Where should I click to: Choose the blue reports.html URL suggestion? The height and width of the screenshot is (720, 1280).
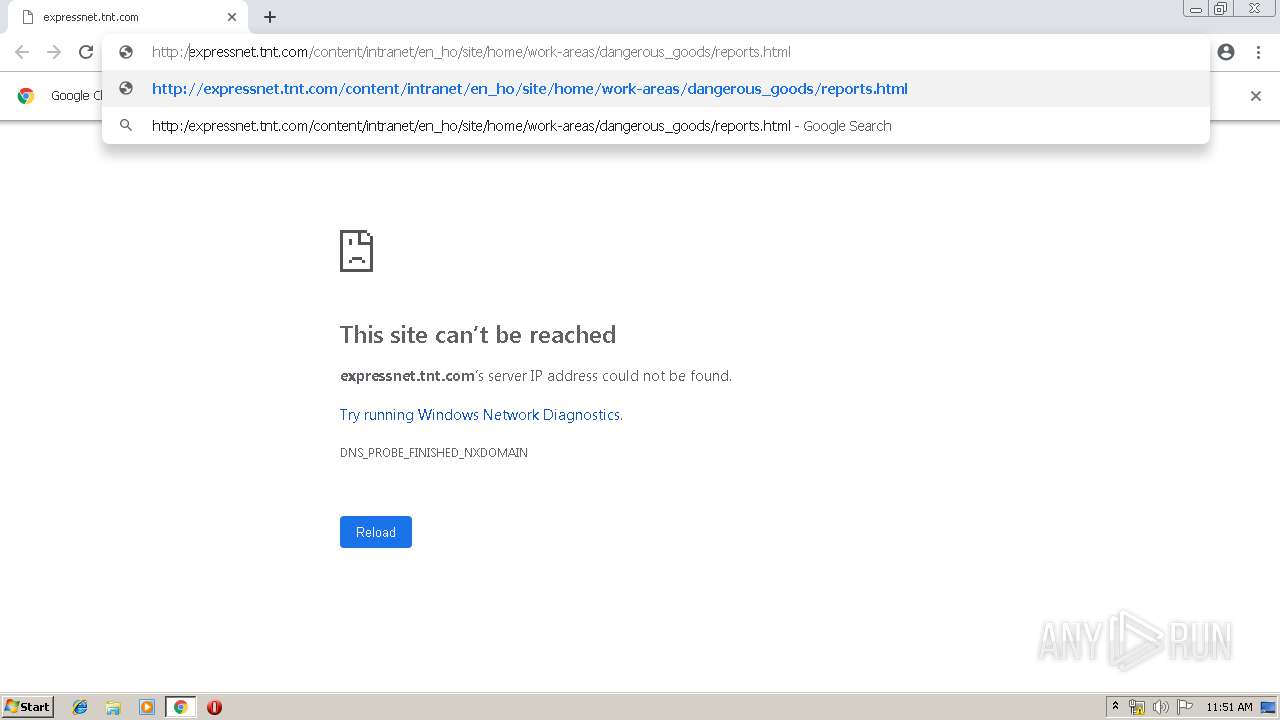[656, 89]
